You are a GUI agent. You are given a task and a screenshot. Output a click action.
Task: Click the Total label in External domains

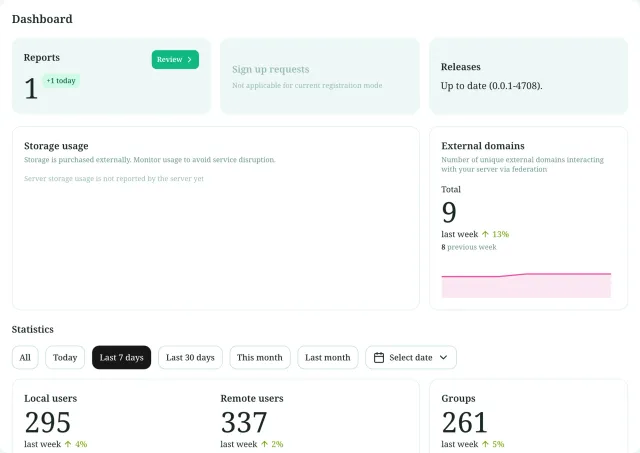coord(451,190)
